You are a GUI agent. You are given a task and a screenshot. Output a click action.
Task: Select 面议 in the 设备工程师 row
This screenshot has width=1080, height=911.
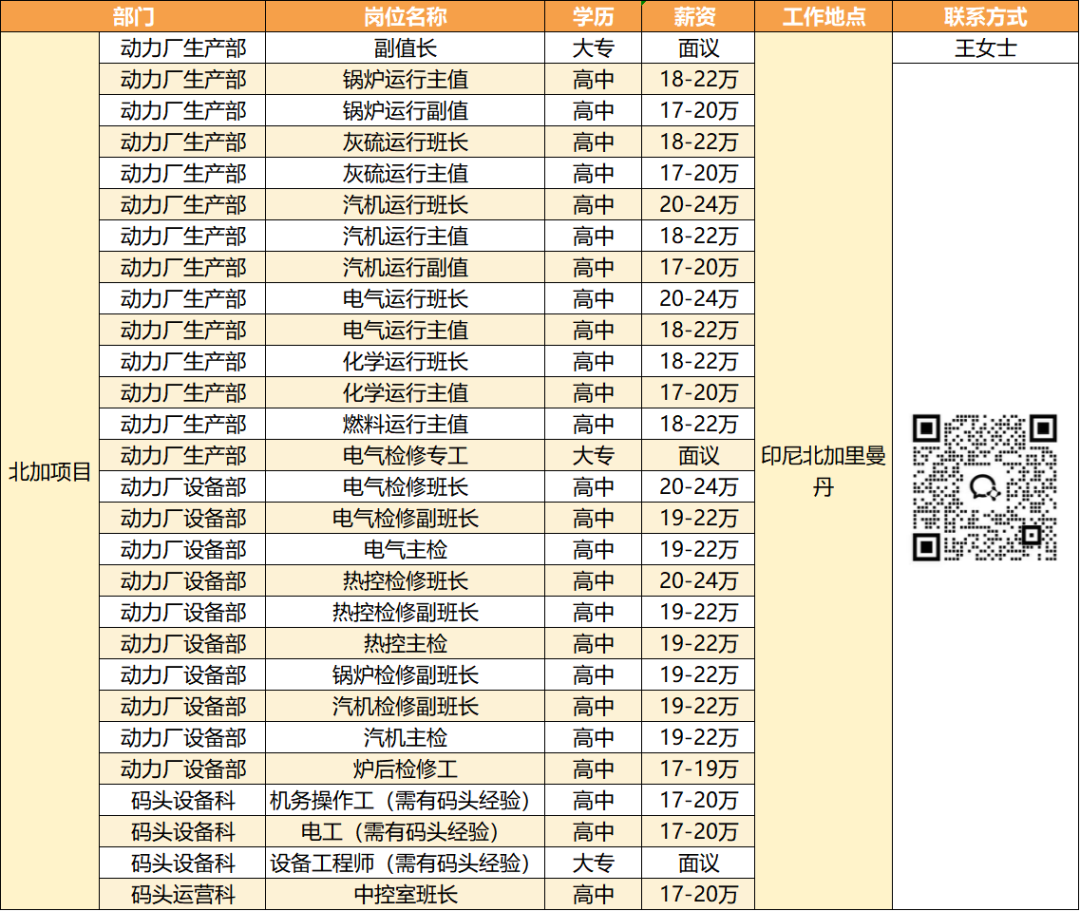coord(698,863)
